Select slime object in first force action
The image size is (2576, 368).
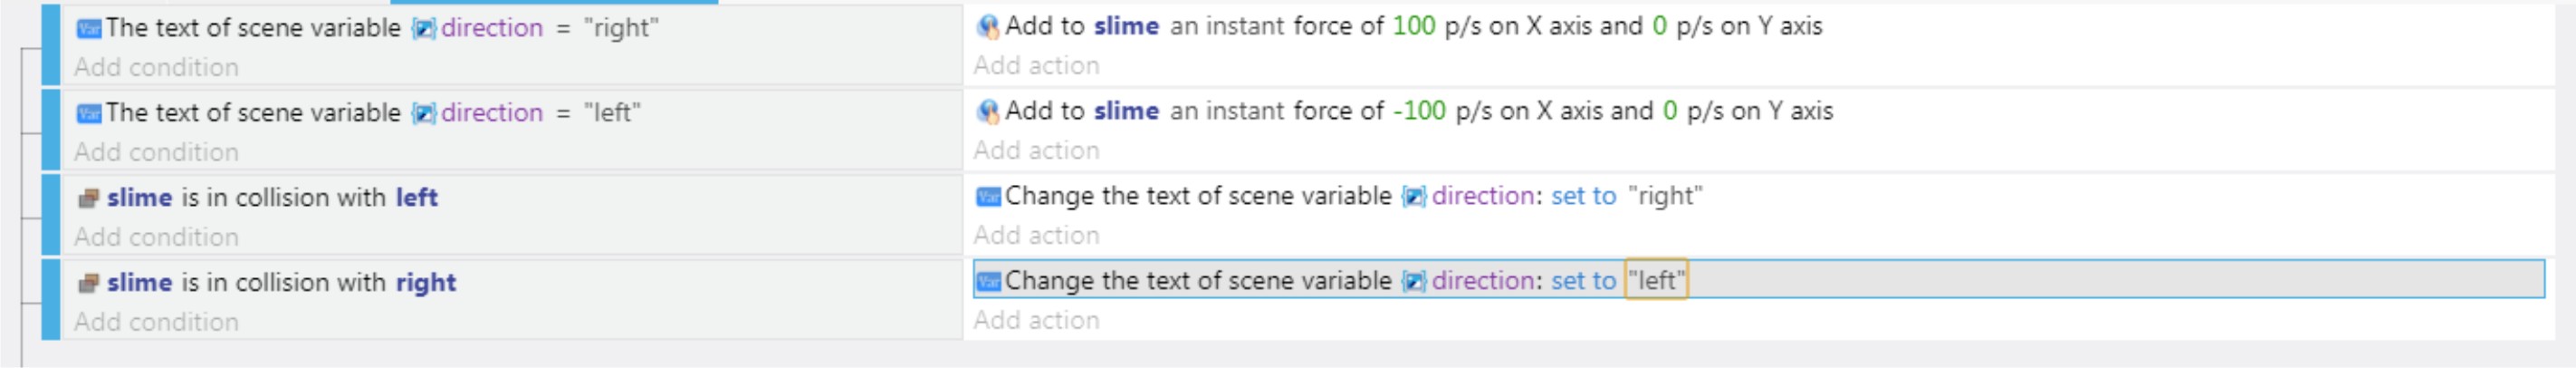pyautogui.click(x=1126, y=26)
